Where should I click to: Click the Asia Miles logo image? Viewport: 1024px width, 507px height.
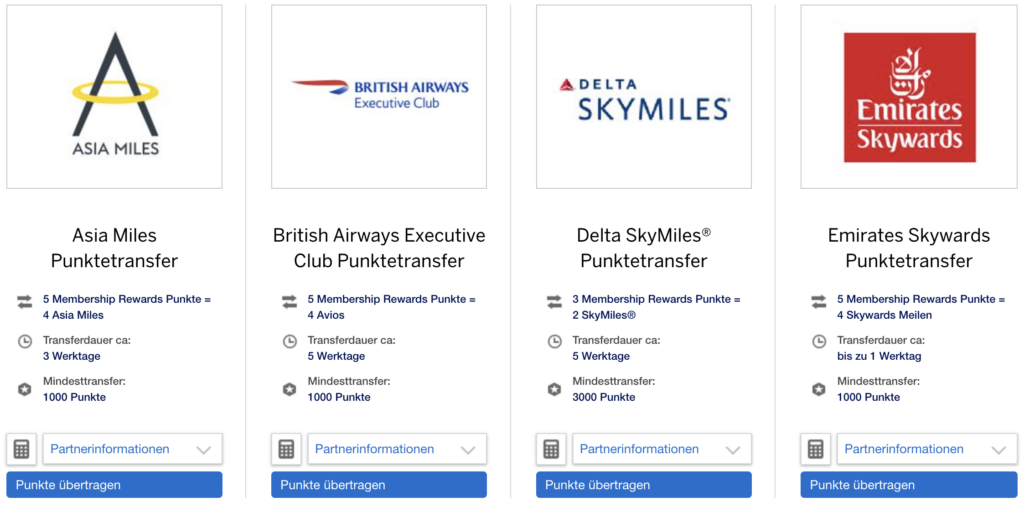pos(114,97)
